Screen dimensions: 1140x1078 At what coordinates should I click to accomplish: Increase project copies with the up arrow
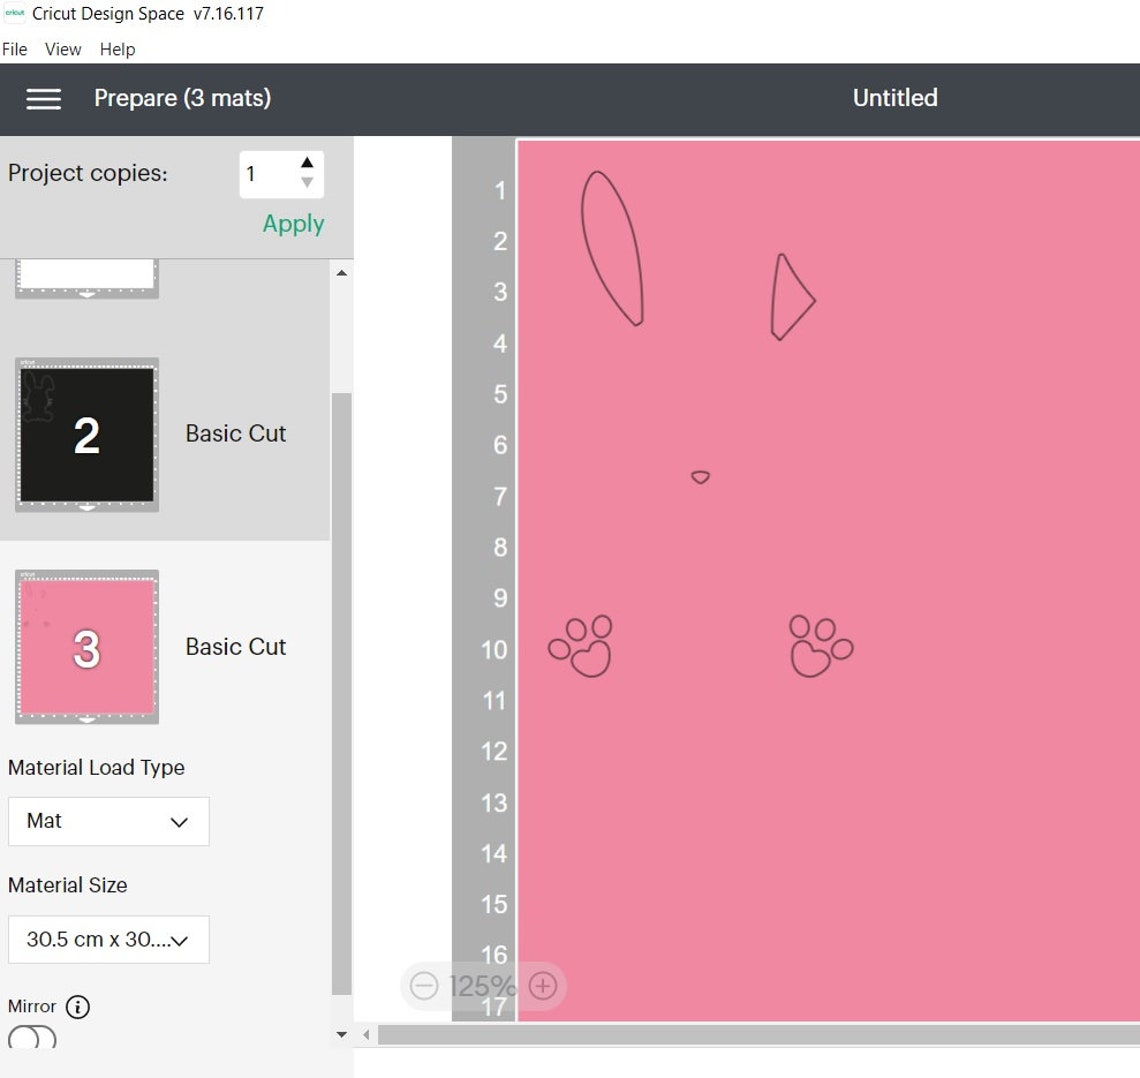point(308,162)
